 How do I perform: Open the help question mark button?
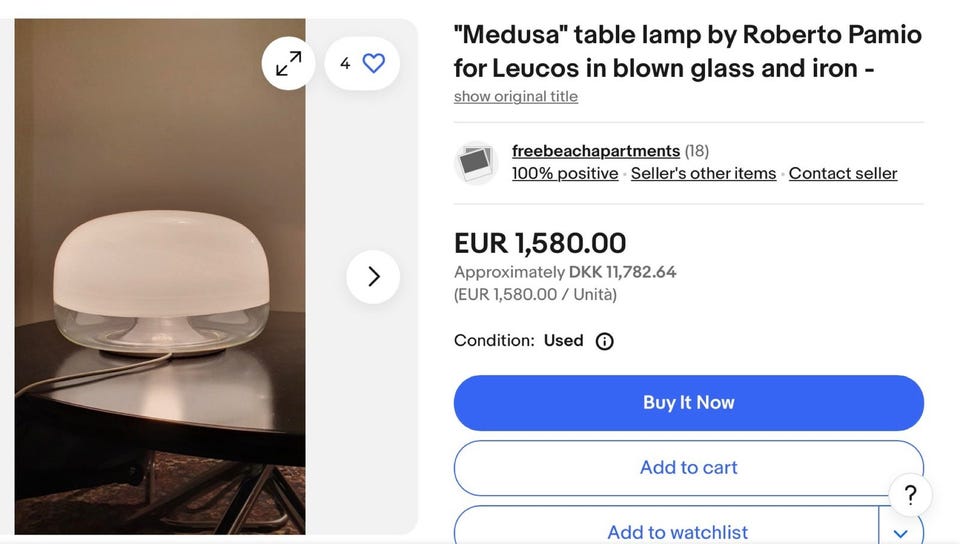[910, 495]
